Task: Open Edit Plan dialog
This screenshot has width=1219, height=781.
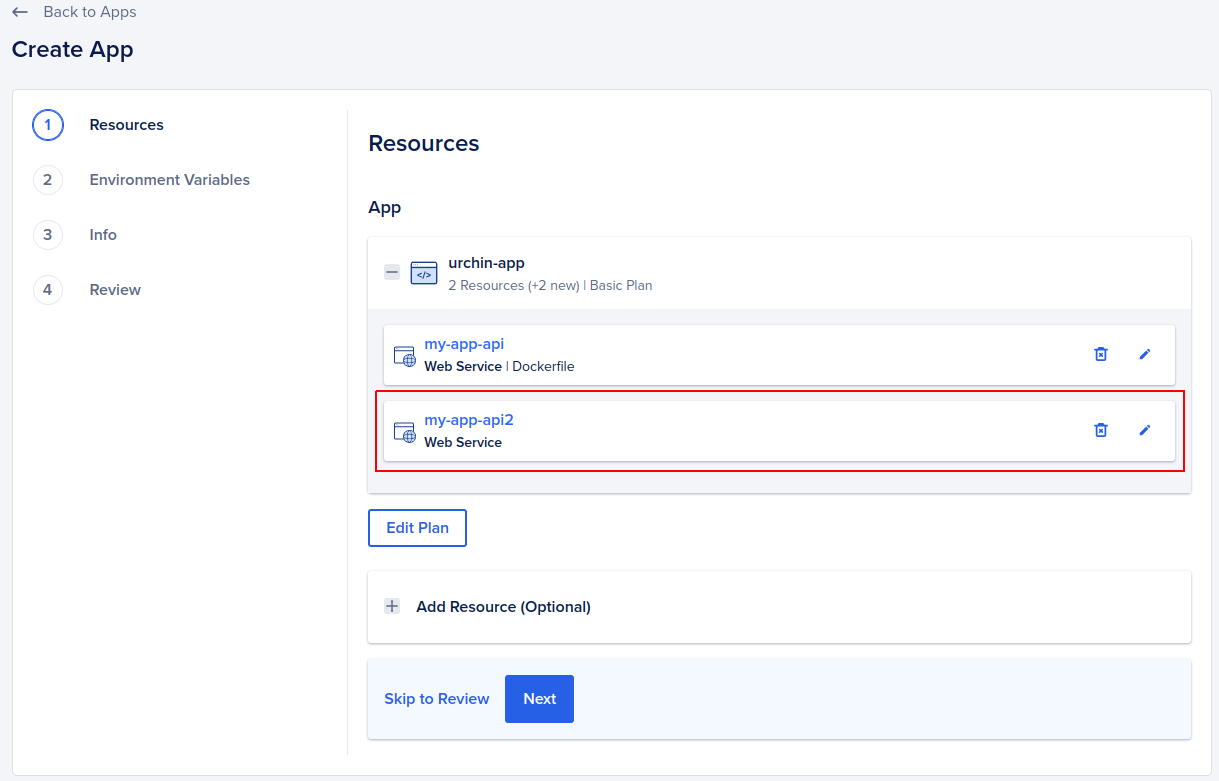Action: (x=417, y=527)
